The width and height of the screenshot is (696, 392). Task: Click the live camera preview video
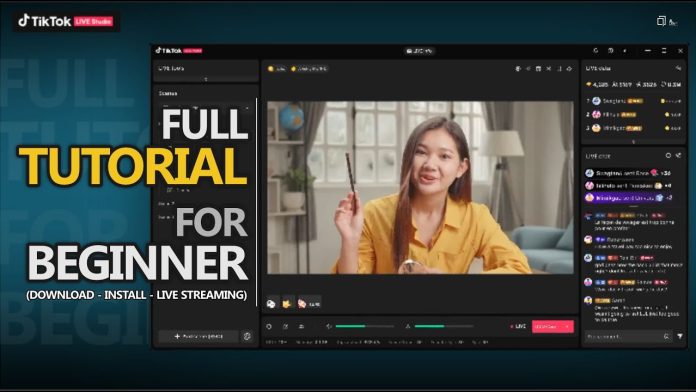[x=420, y=187]
